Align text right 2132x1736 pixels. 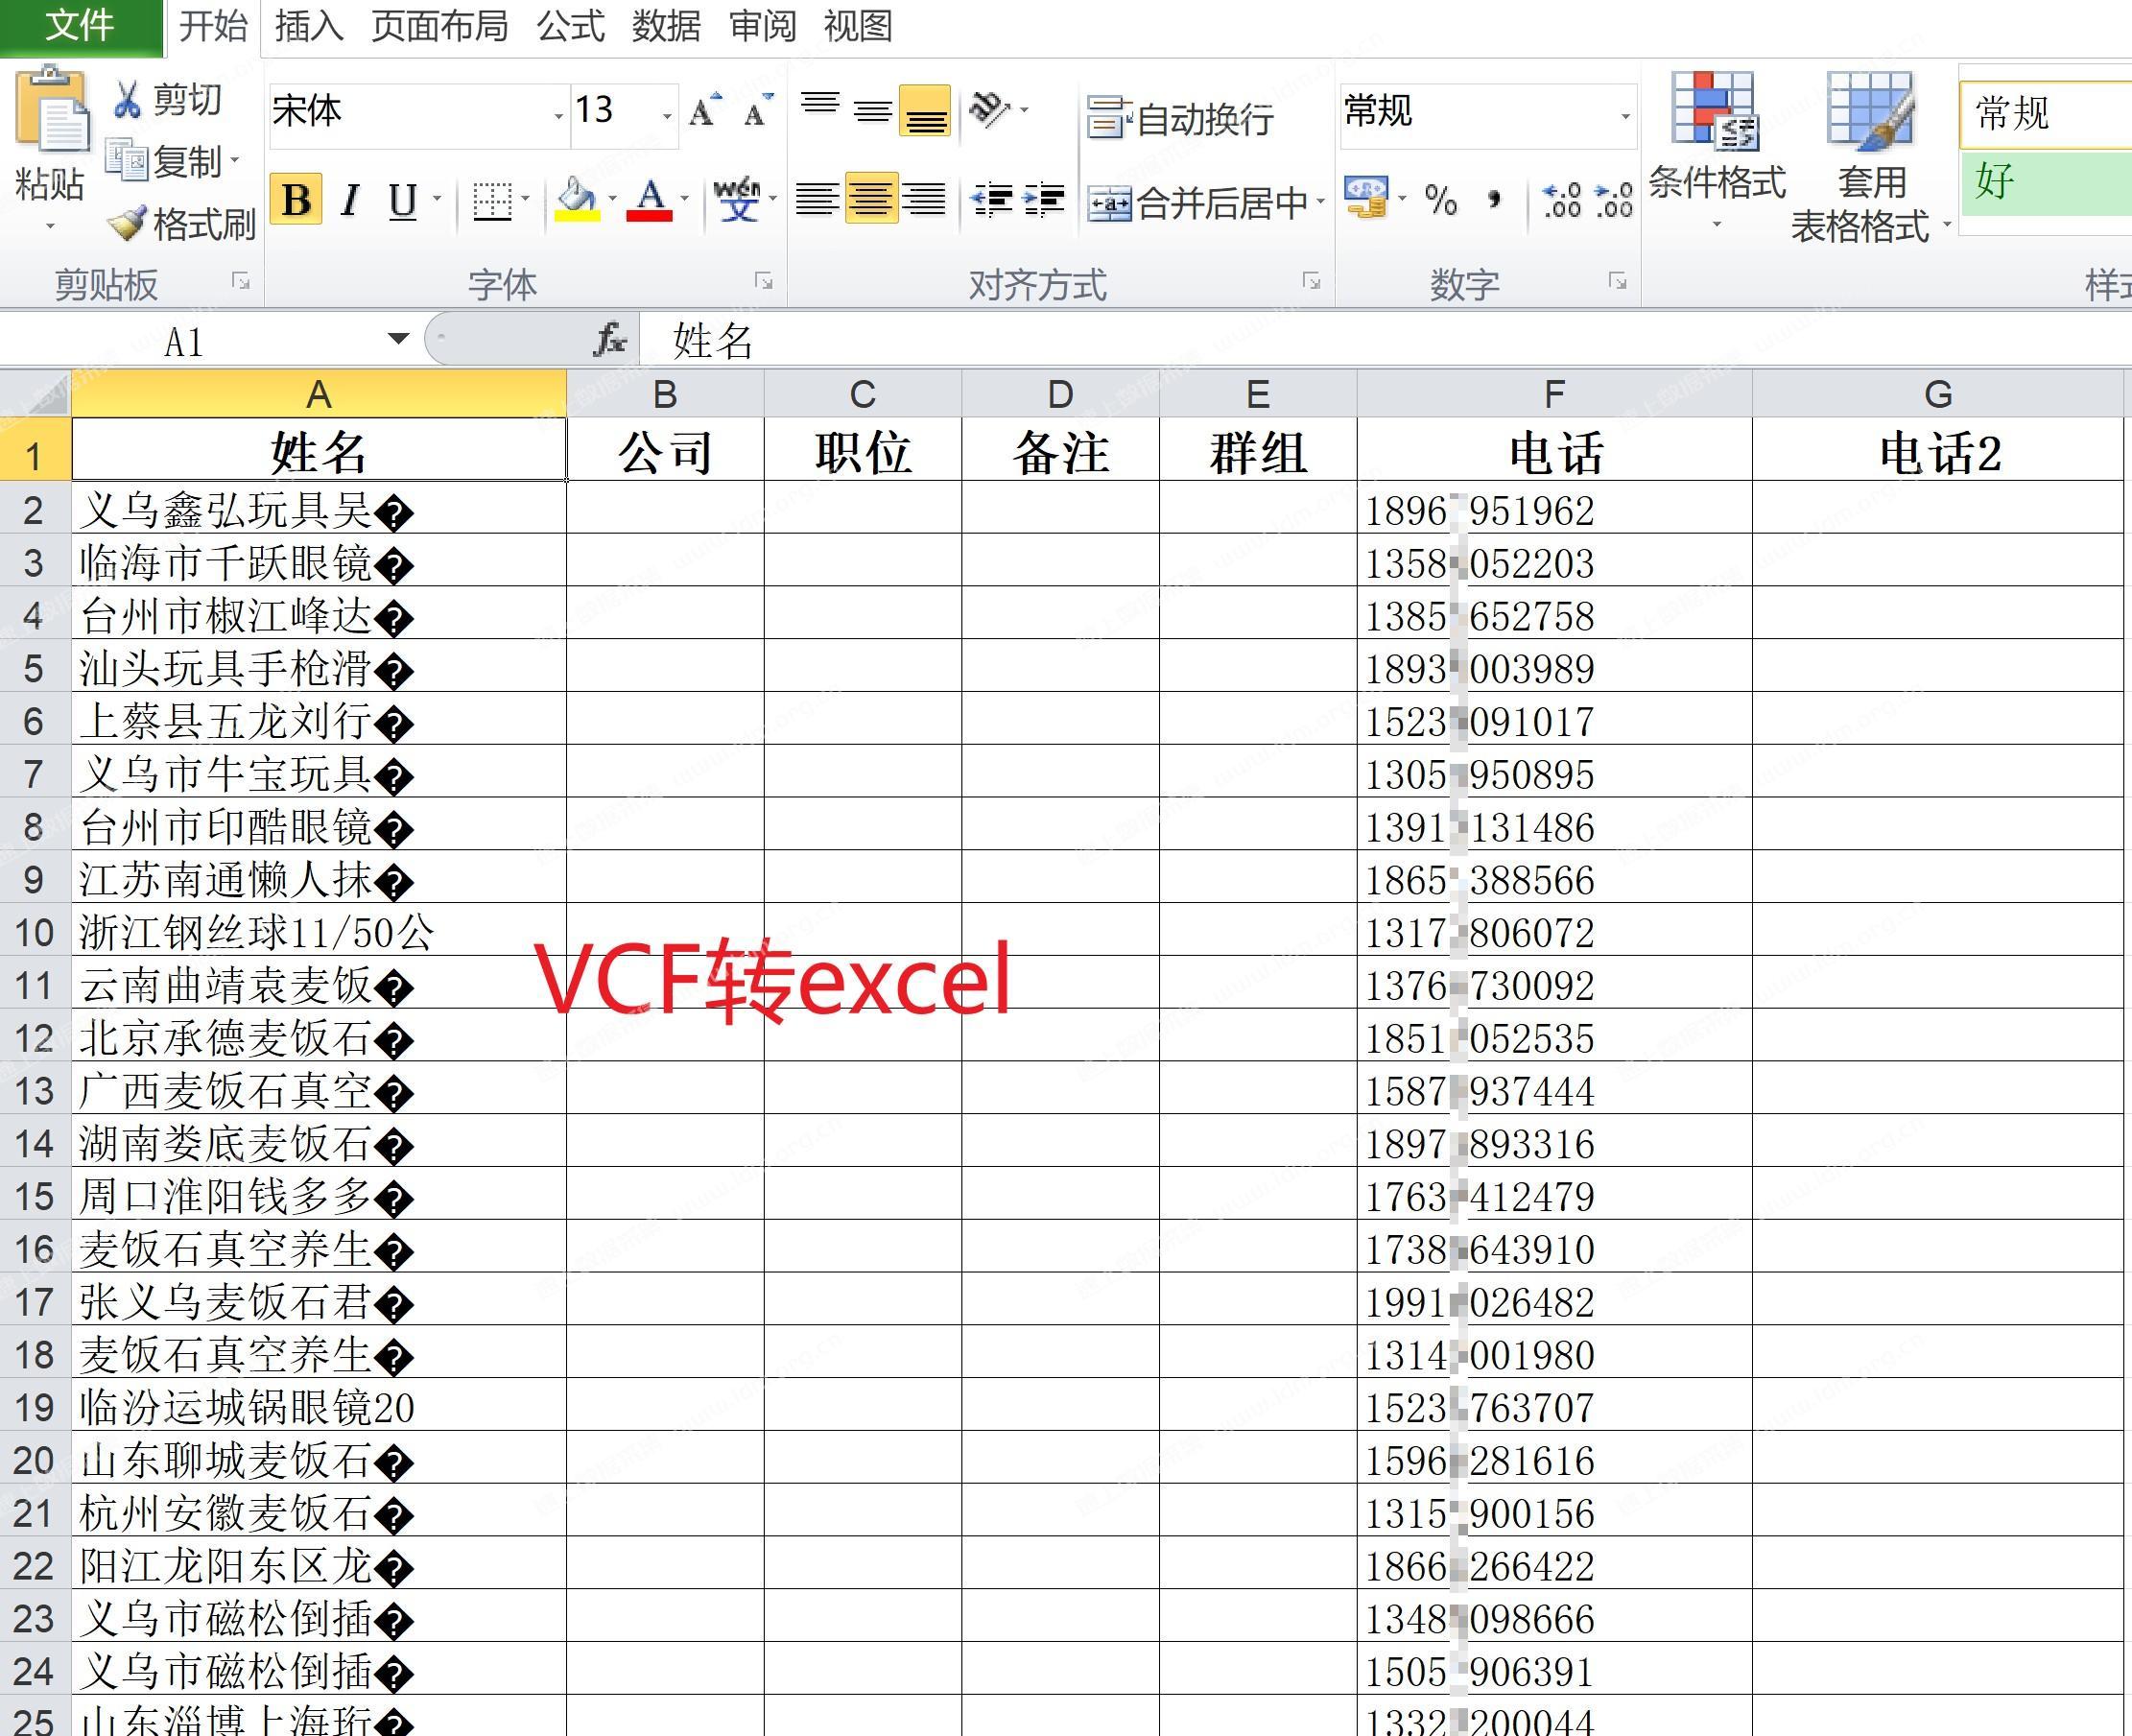point(924,200)
